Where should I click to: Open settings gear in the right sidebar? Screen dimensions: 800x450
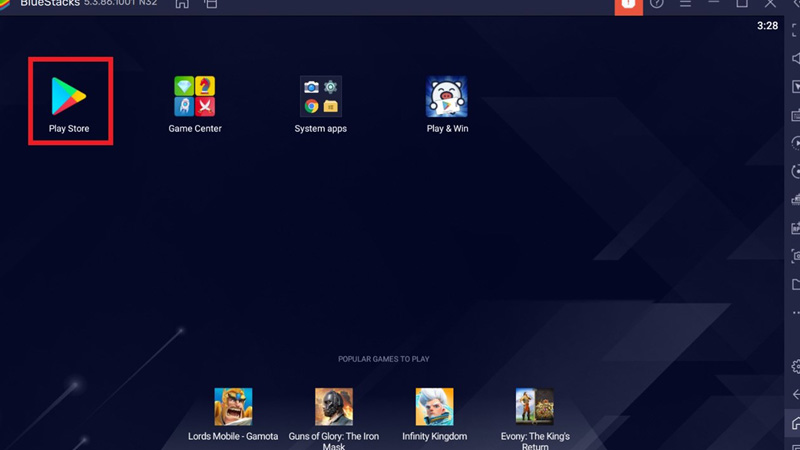coord(795,367)
